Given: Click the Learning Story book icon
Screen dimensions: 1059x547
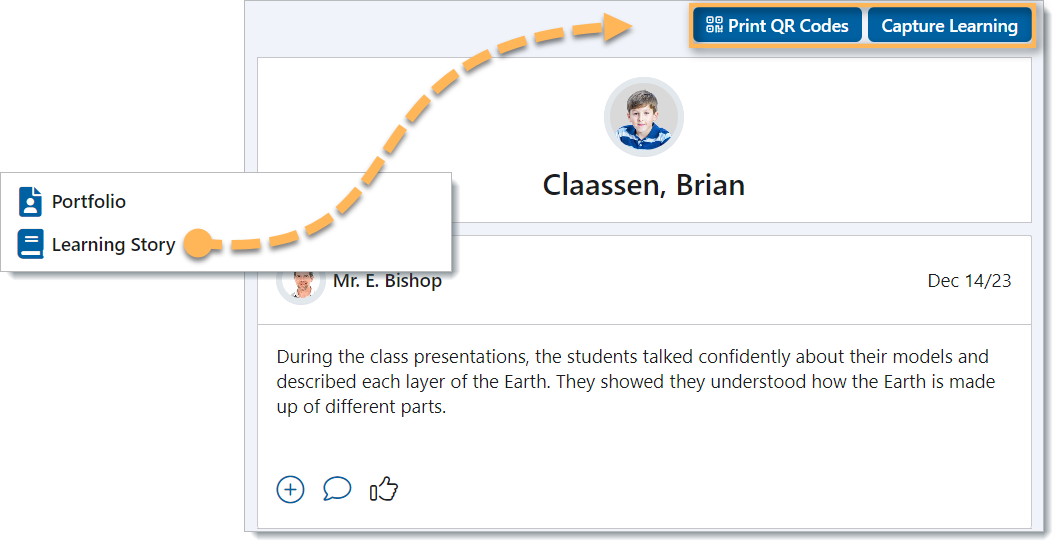Looking at the screenshot, I should [30, 244].
